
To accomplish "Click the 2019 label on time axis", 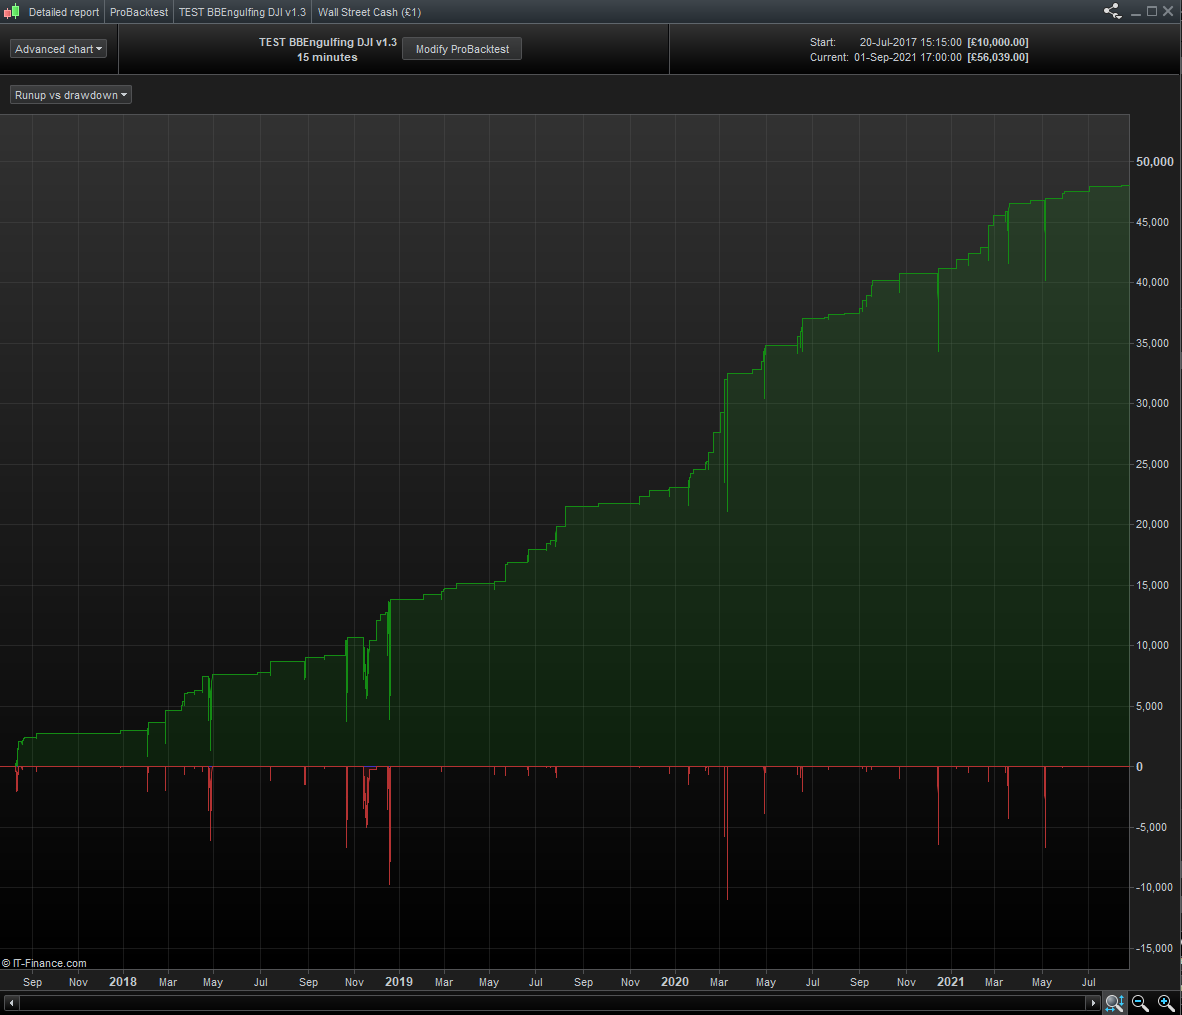I will coord(399,982).
